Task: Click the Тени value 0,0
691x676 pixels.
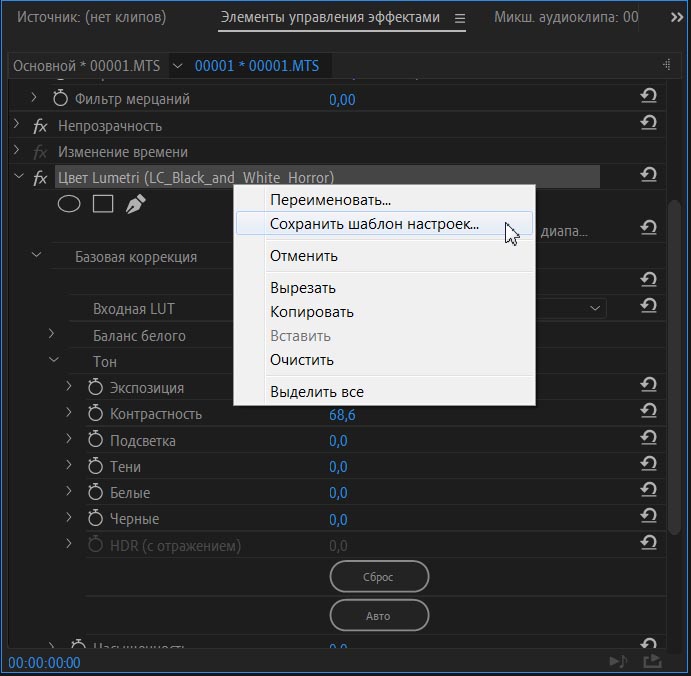Action: click(x=338, y=467)
